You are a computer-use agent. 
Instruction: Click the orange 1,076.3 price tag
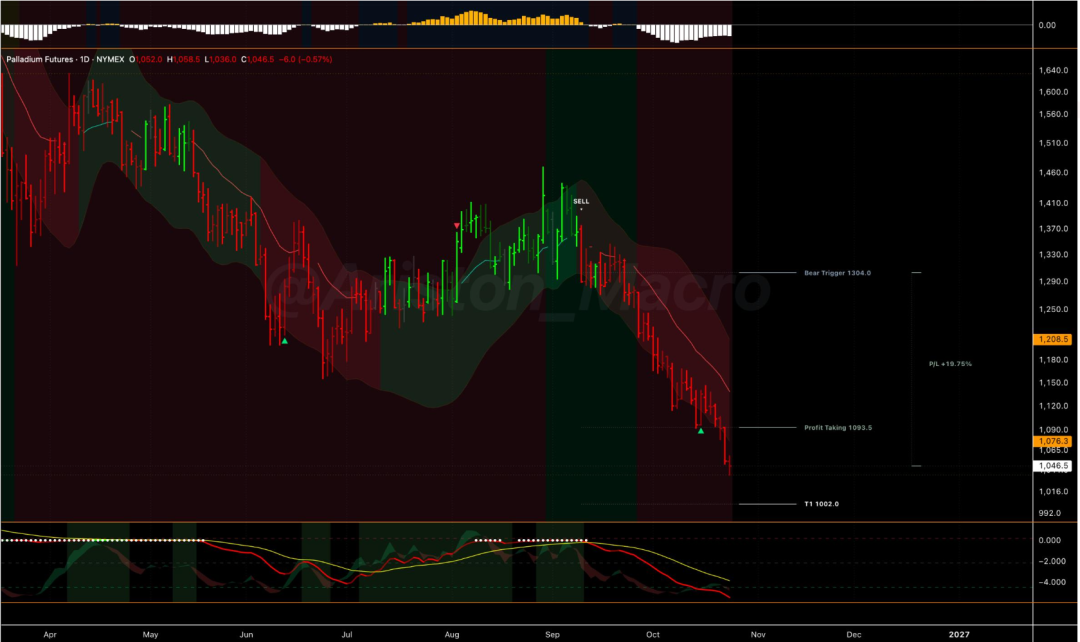(1053, 442)
